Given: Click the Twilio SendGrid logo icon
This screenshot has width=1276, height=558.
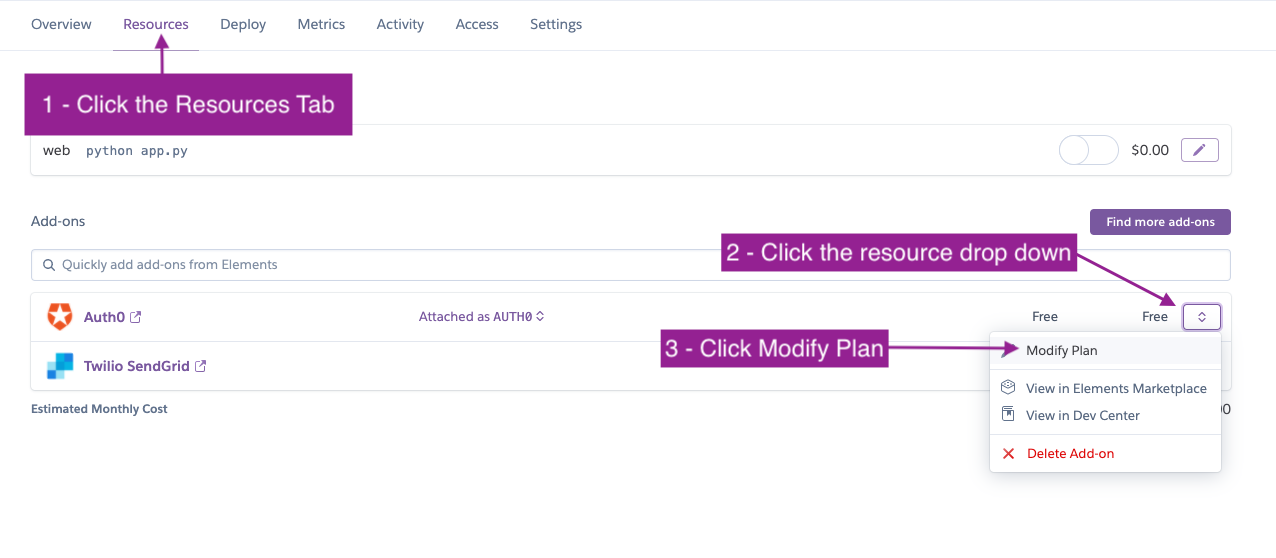Looking at the screenshot, I should 60,366.
